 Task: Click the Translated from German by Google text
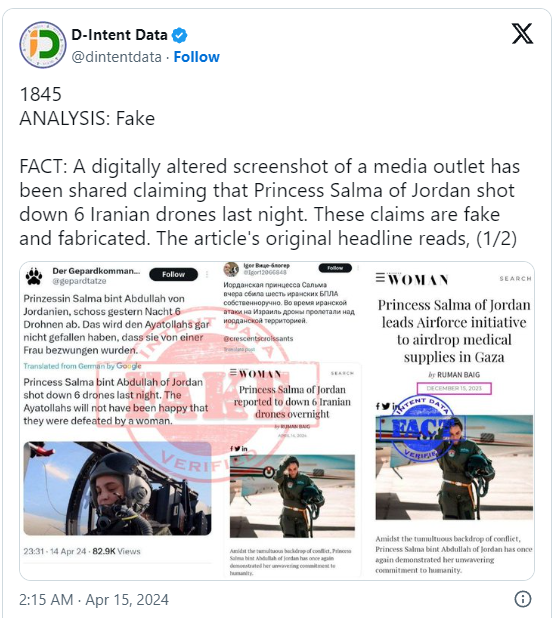pos(82,366)
